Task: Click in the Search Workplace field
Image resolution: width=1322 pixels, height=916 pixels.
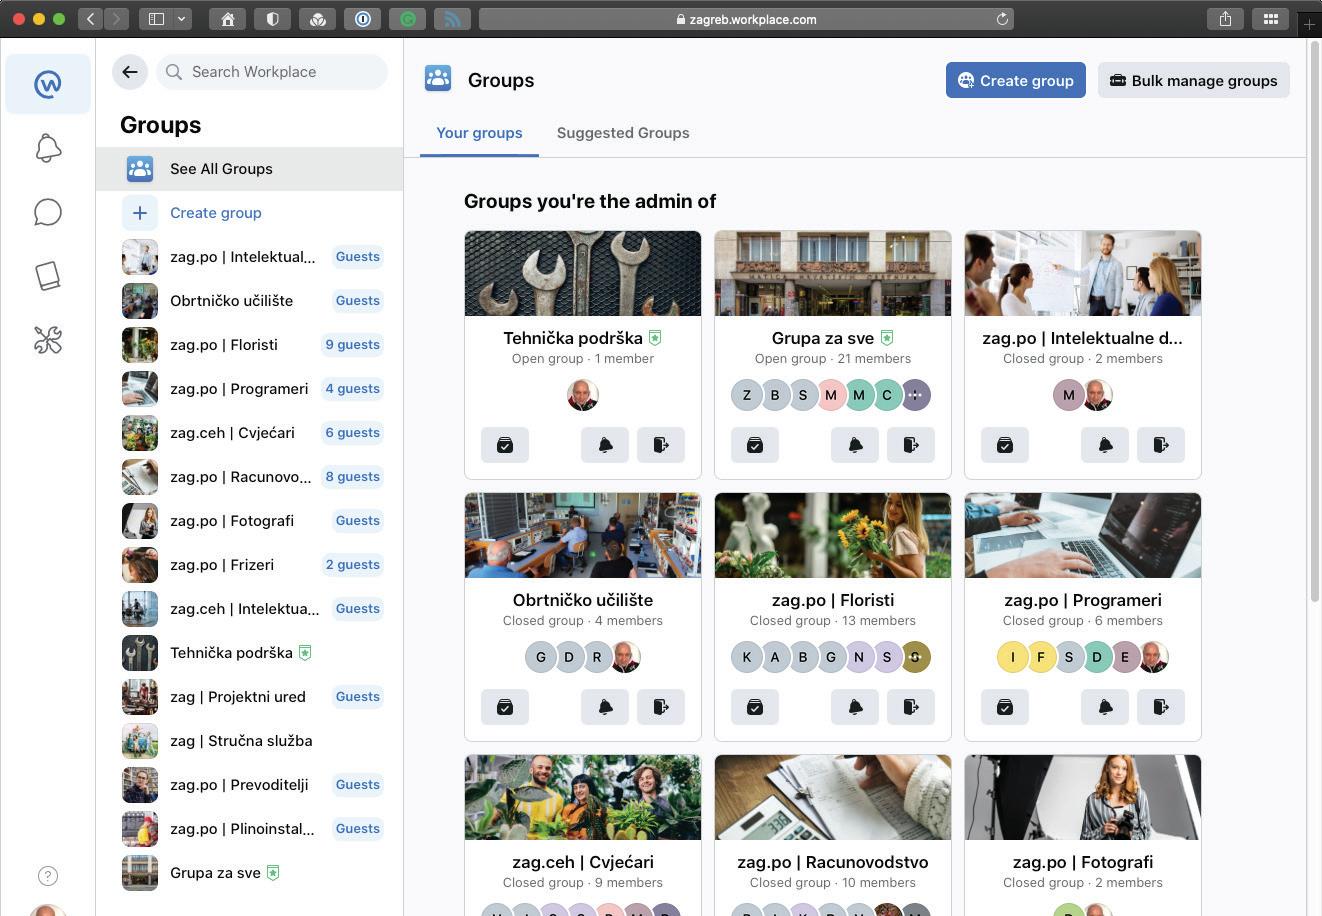Action: coord(272,72)
